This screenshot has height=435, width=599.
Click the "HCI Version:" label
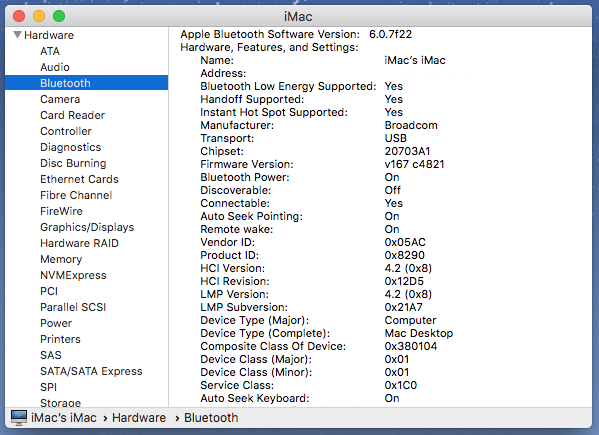click(x=232, y=268)
